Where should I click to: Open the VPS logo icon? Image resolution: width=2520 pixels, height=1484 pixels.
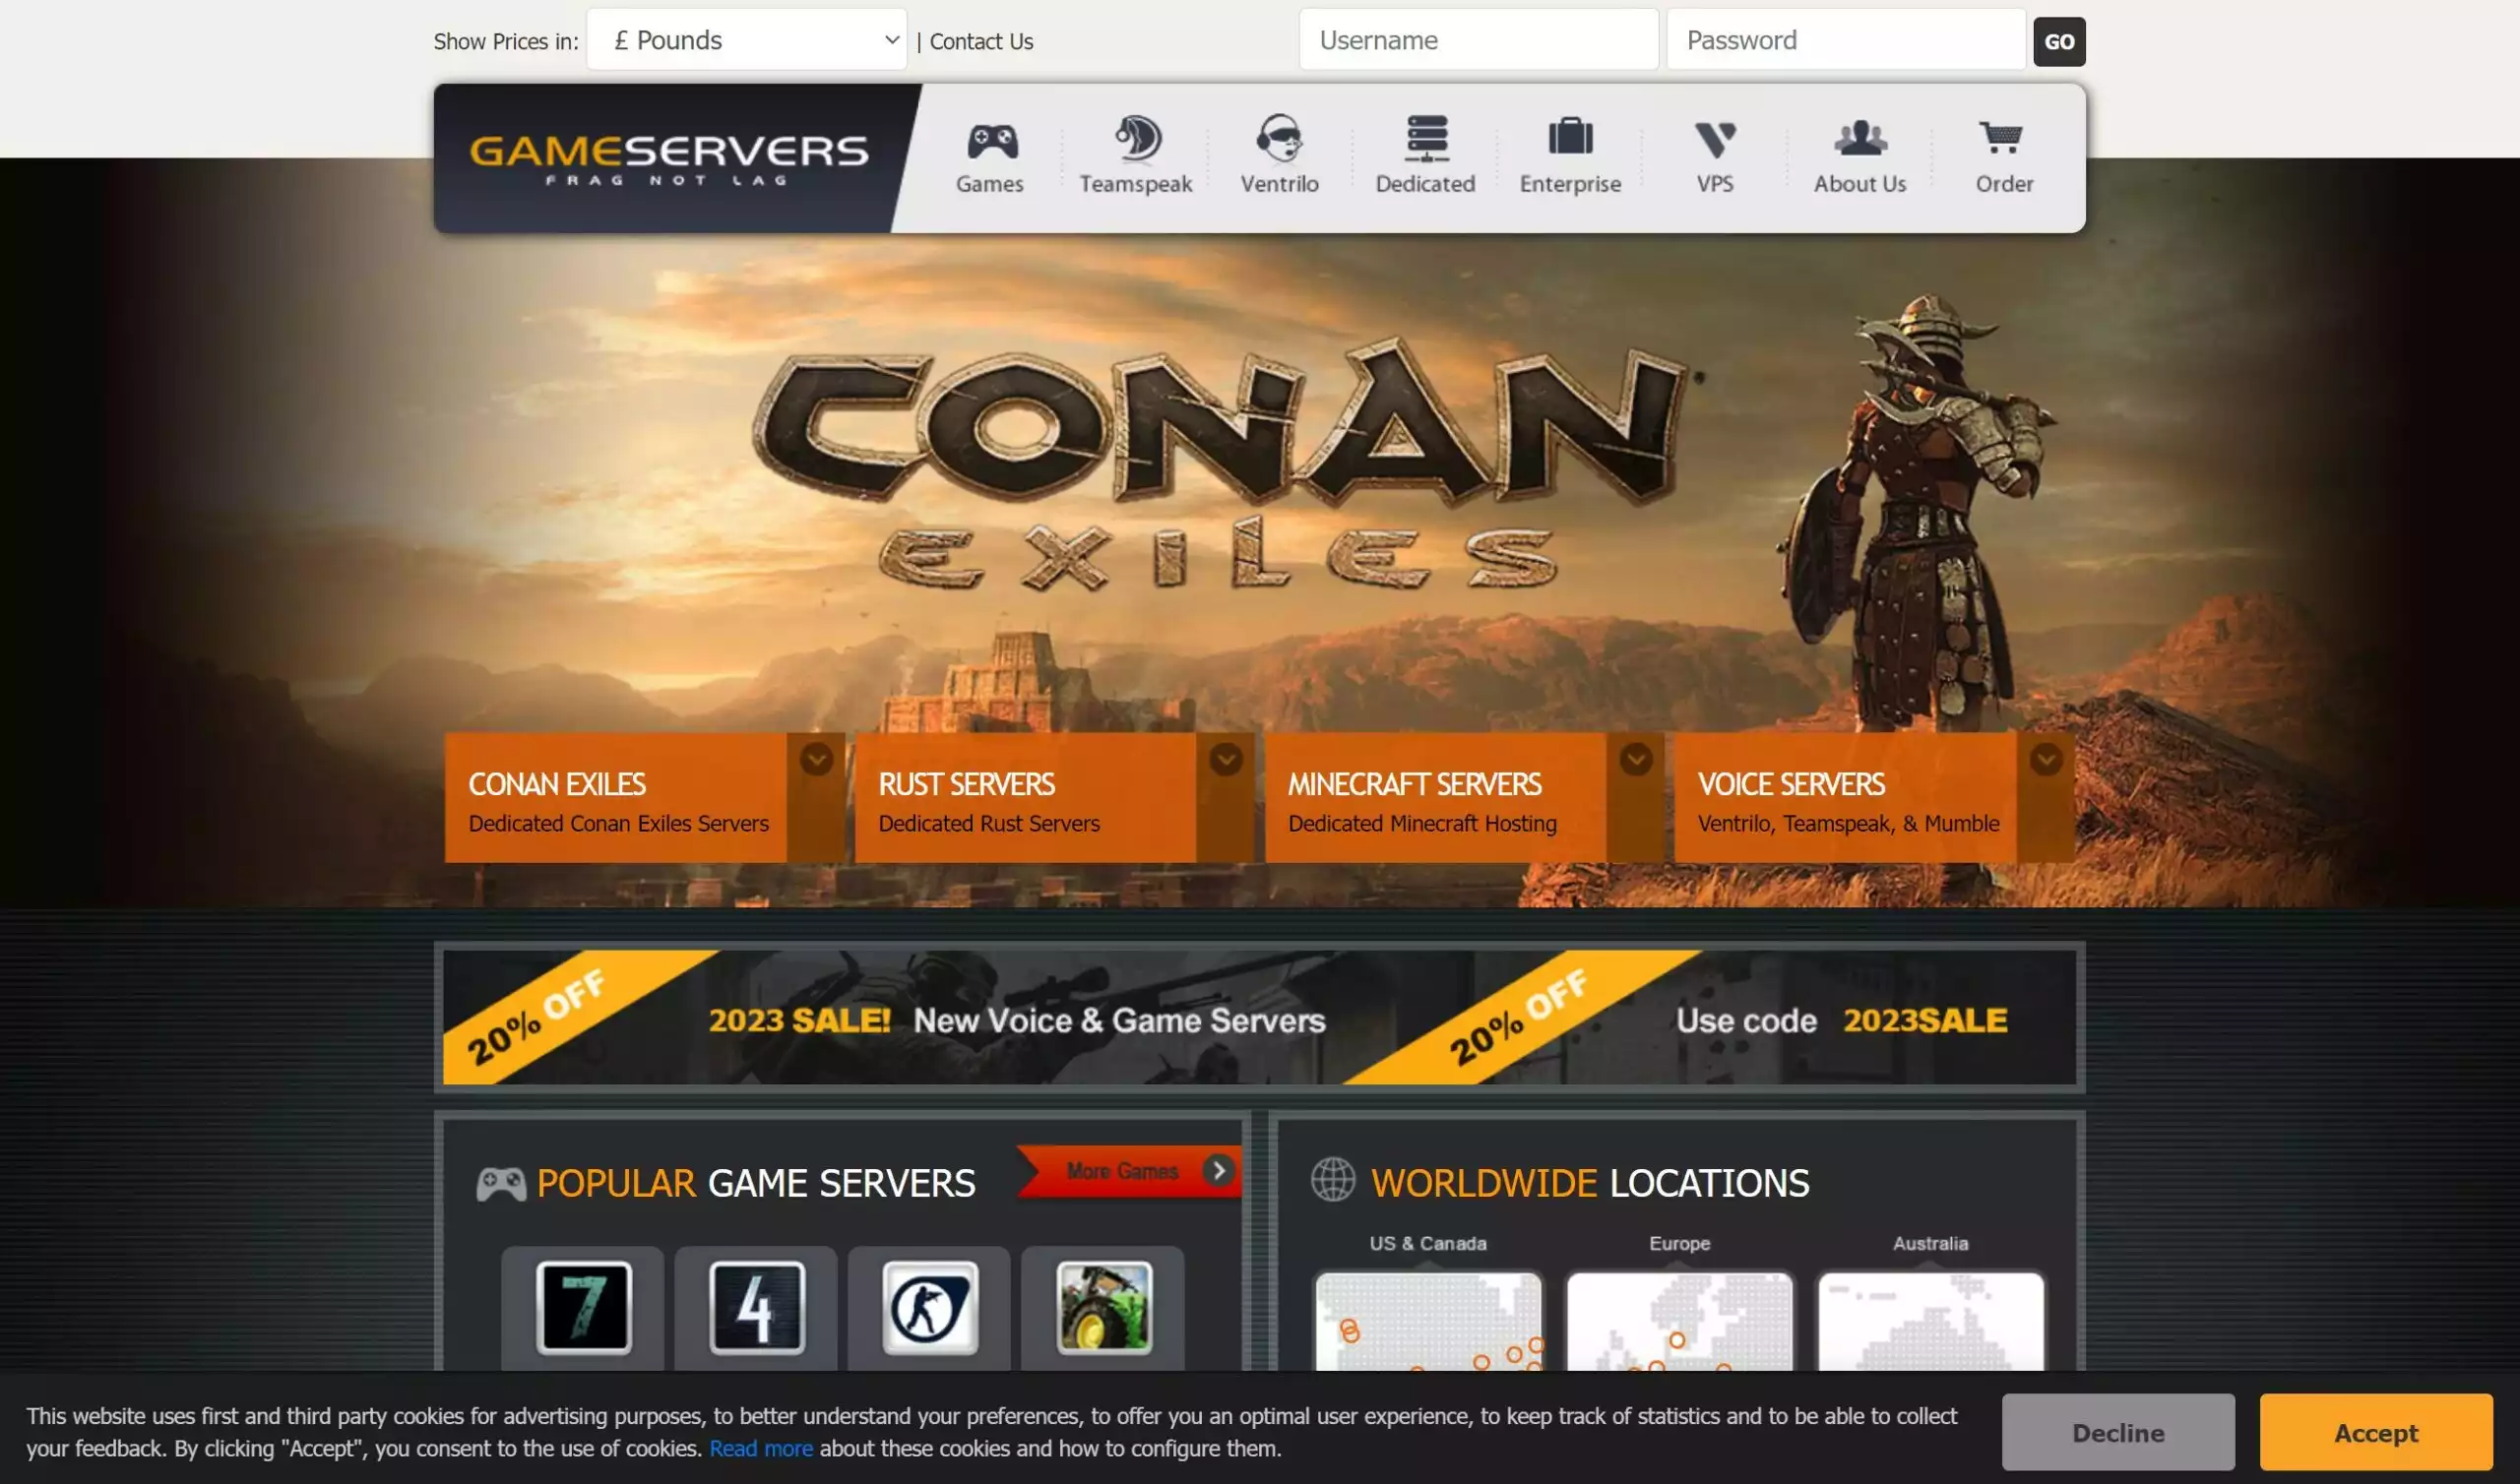pos(1715,140)
